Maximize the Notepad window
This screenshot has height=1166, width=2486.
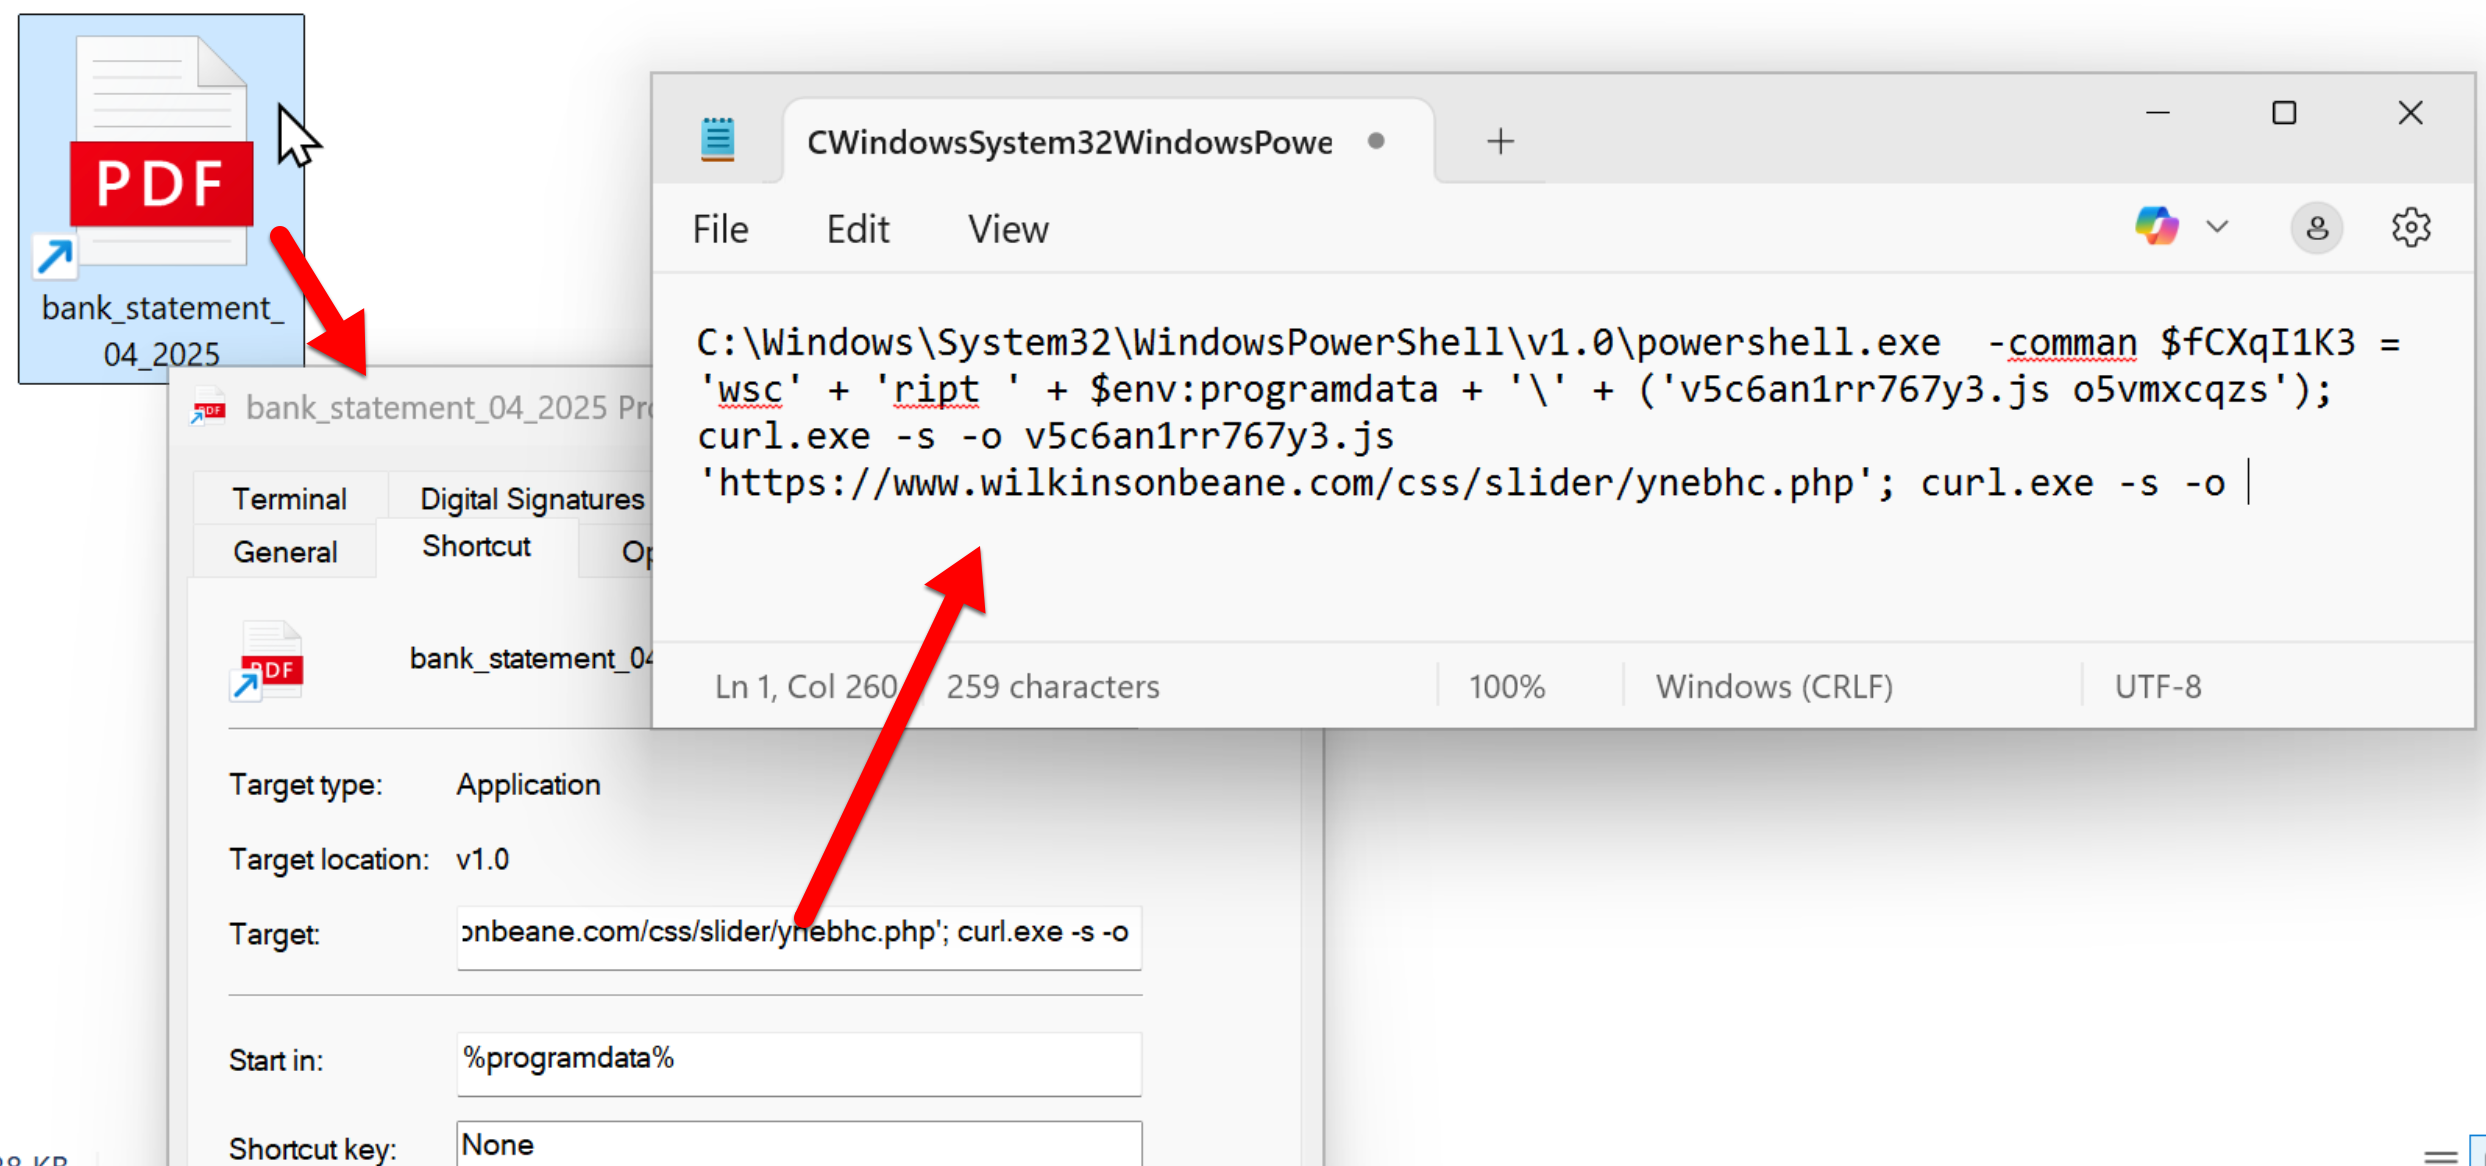click(x=2284, y=113)
